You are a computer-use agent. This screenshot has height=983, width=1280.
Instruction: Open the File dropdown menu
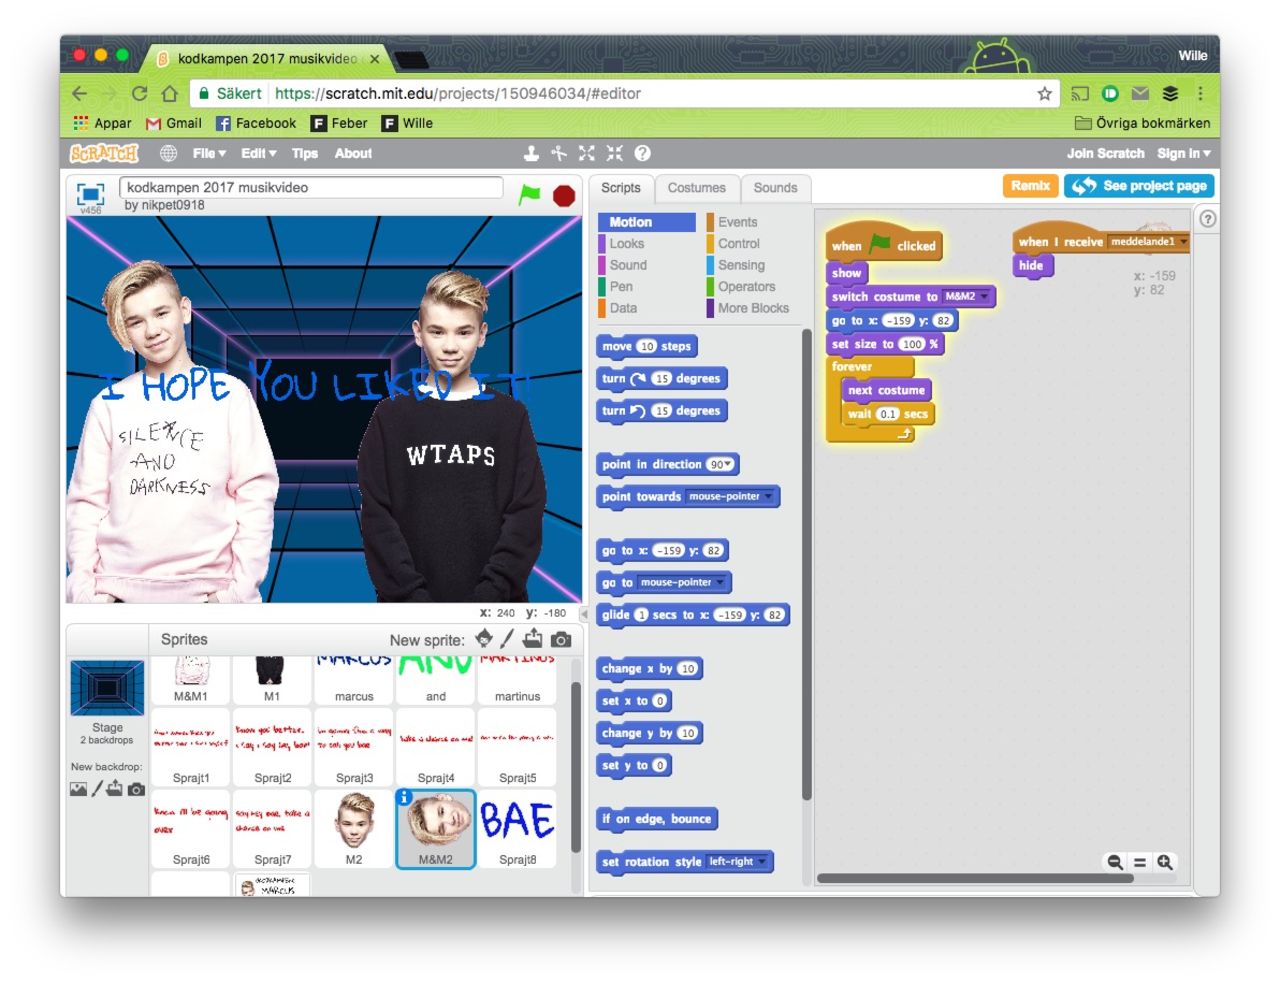click(x=209, y=153)
